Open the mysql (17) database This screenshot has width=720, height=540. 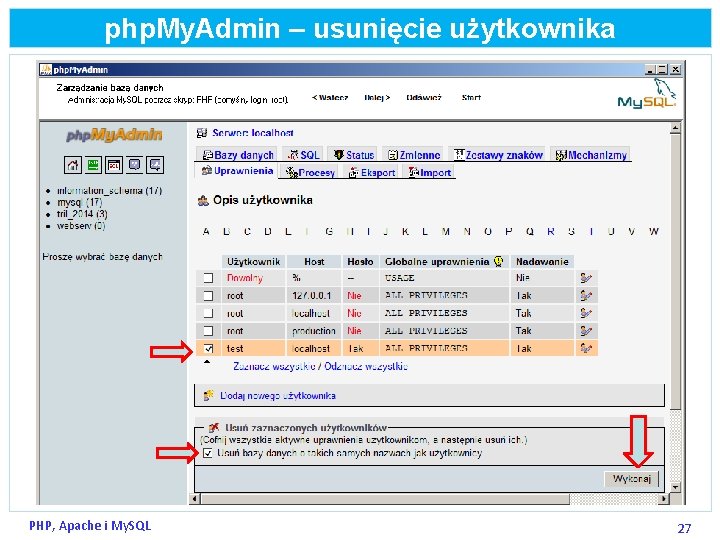point(79,202)
